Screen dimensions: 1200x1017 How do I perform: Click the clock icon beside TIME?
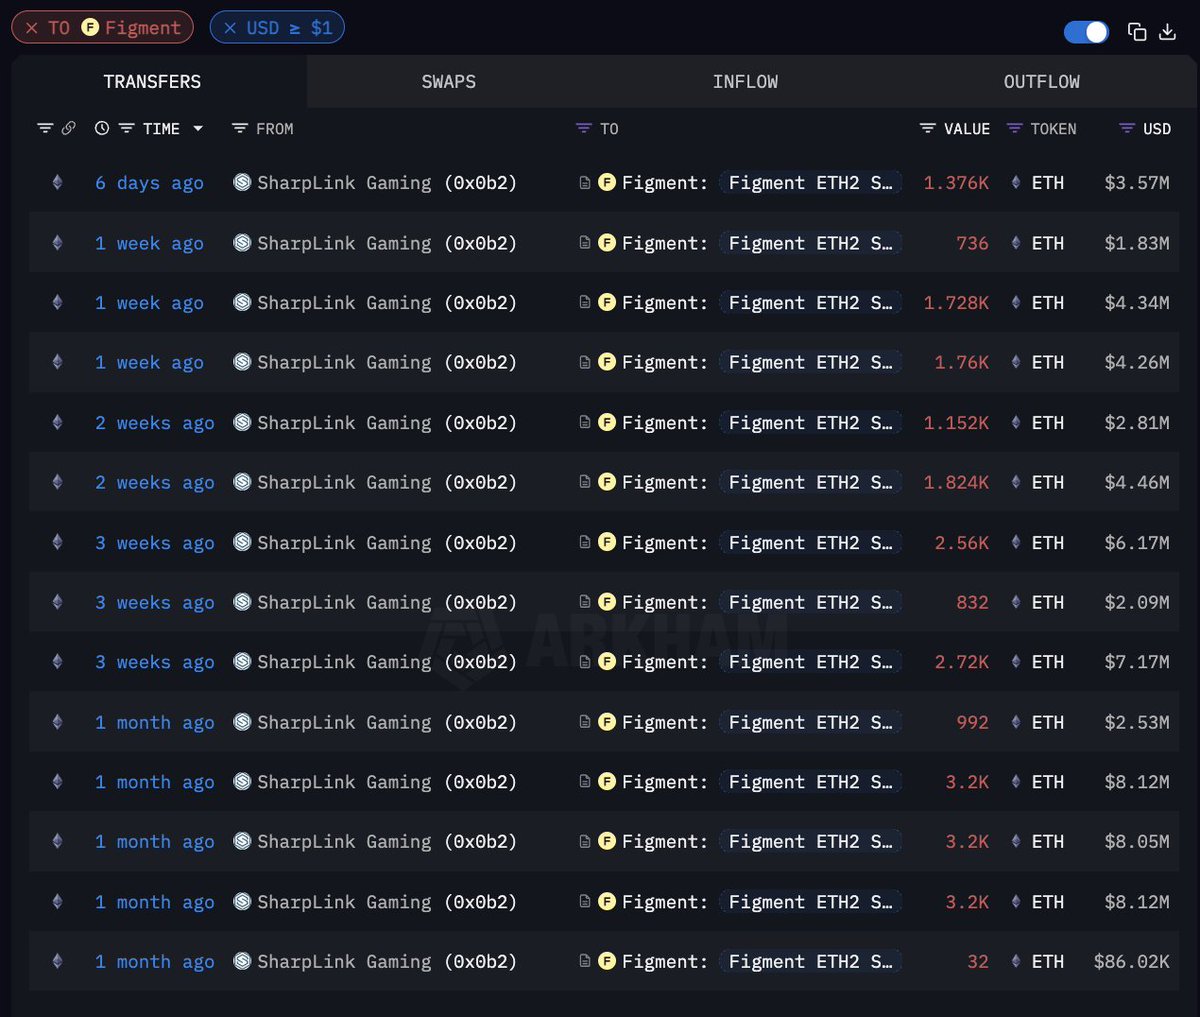point(102,128)
